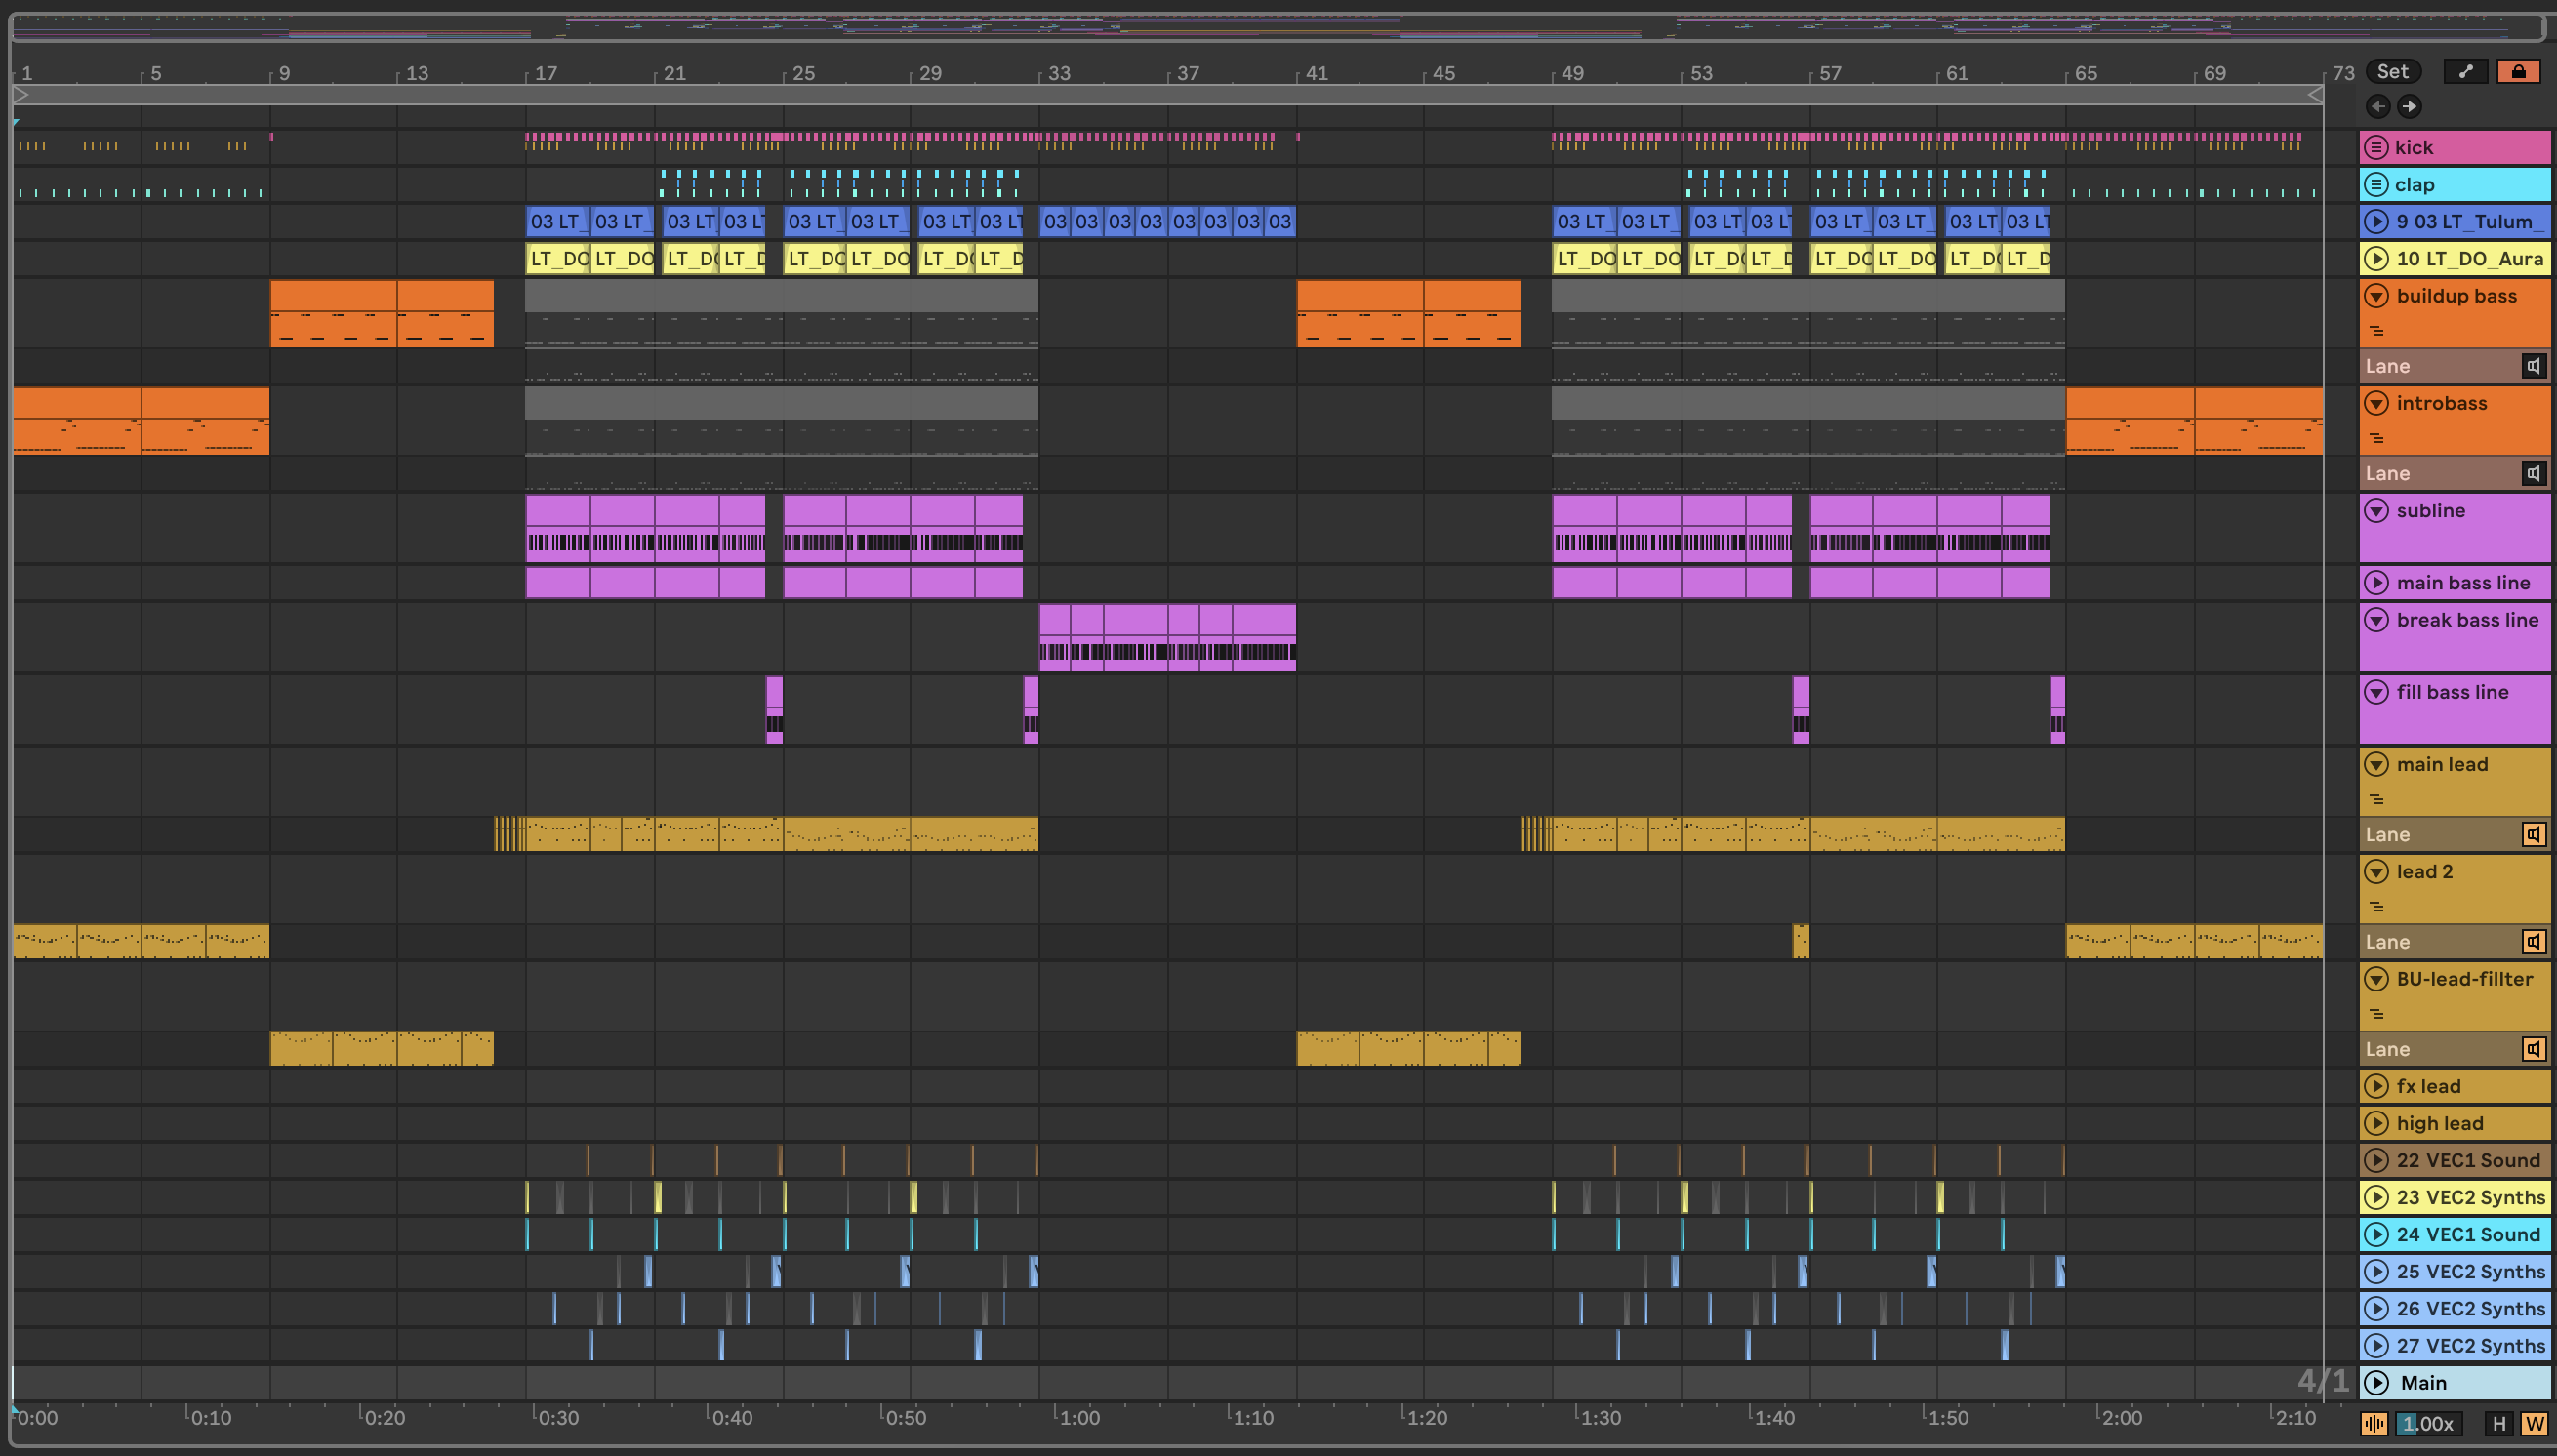The height and width of the screenshot is (1456, 2557).
Task: Collapse the subline track
Action: (2377, 511)
